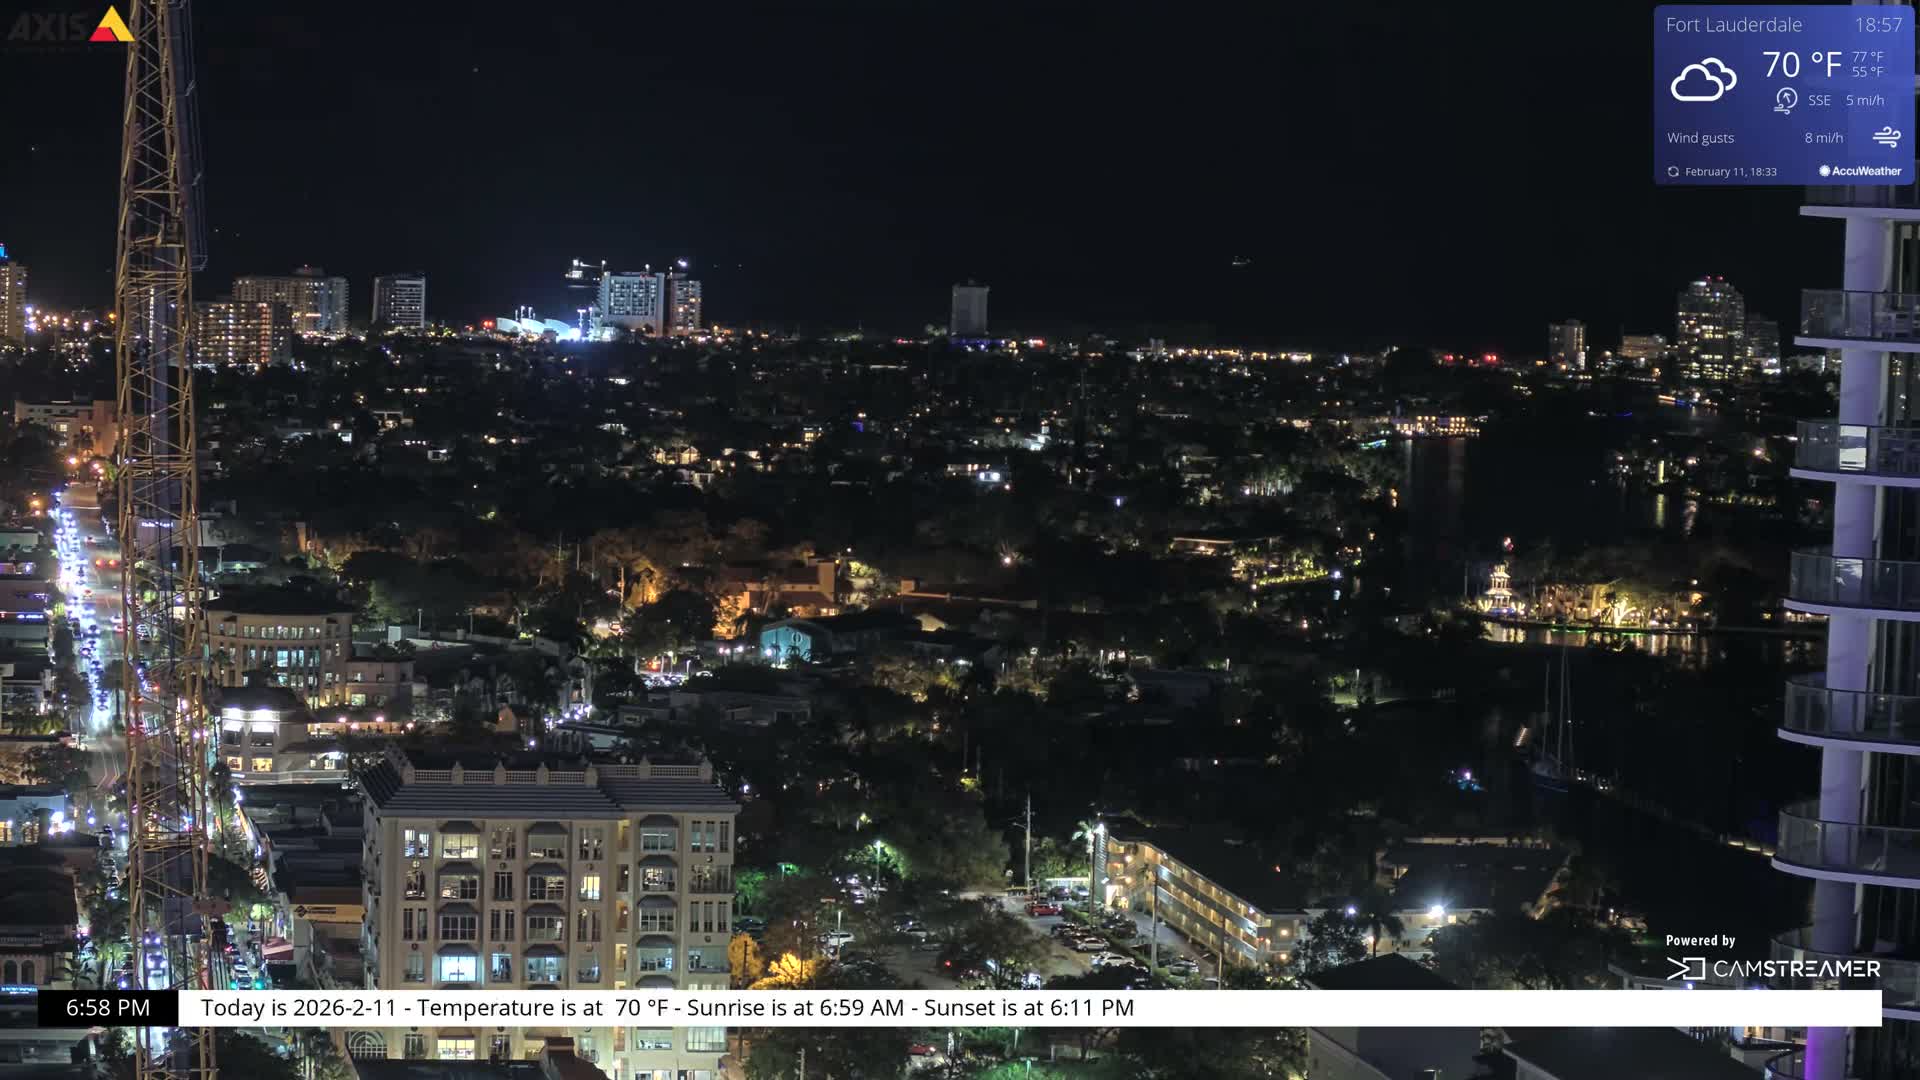The image size is (1920, 1080).
Task: Click the wind gusts icon
Action: (1886, 137)
